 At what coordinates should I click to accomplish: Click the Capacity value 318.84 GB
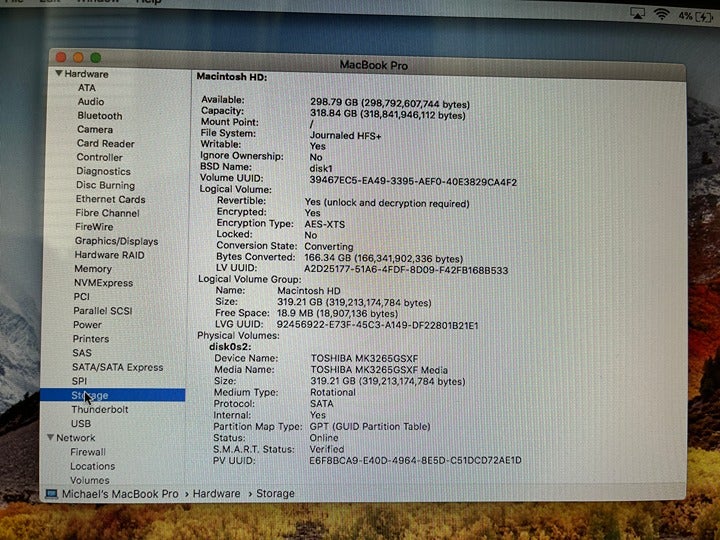click(x=388, y=114)
